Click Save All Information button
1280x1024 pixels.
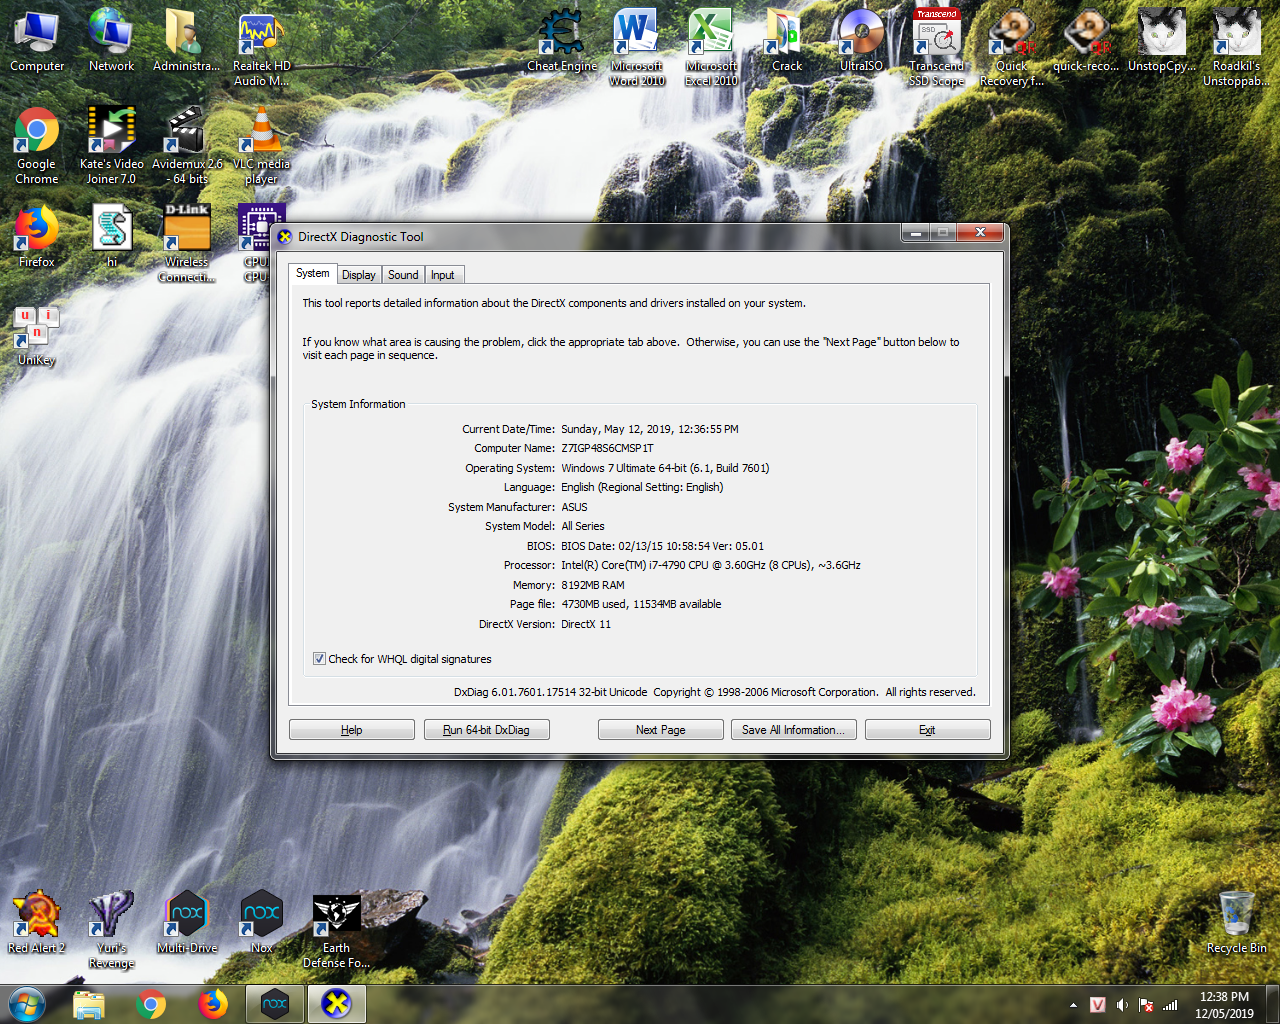pyautogui.click(x=793, y=730)
